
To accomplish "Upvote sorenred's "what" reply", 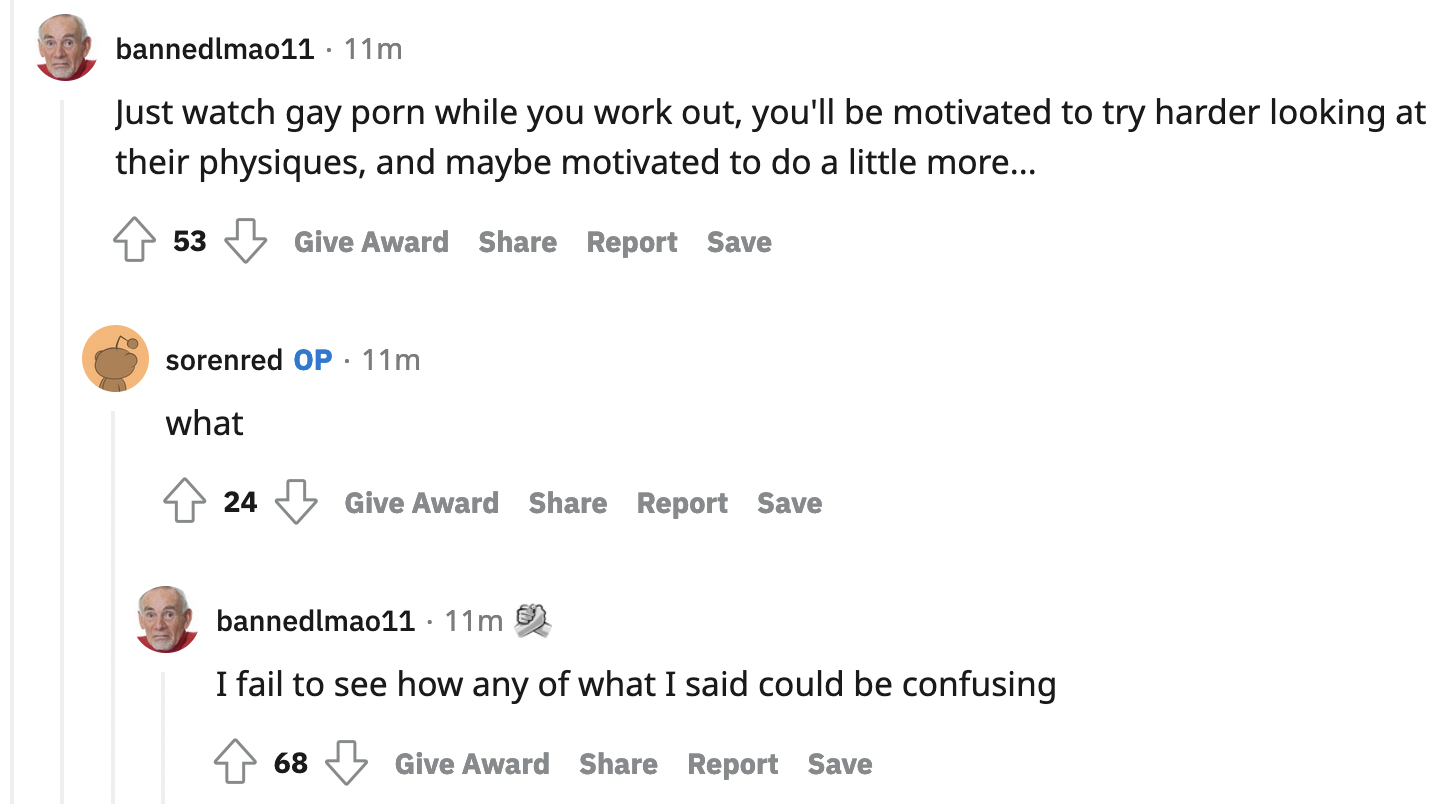I will (x=185, y=502).
